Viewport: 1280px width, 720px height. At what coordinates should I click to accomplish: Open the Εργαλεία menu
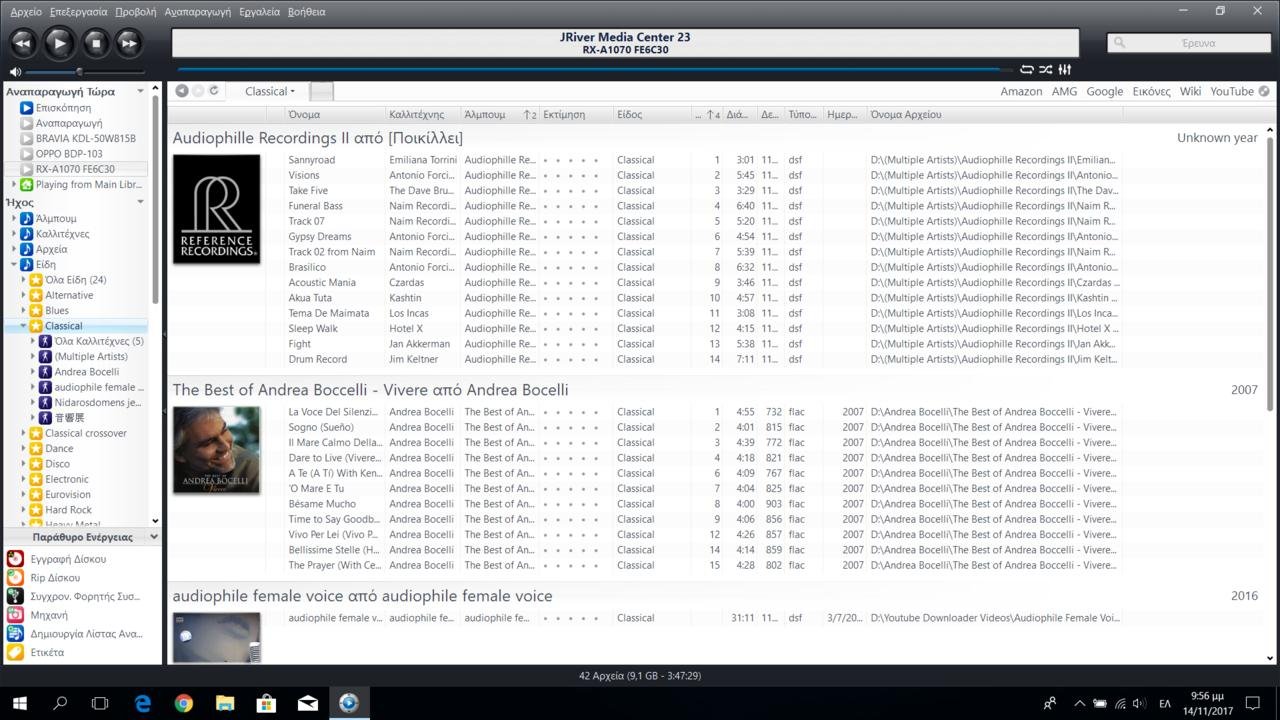[260, 12]
